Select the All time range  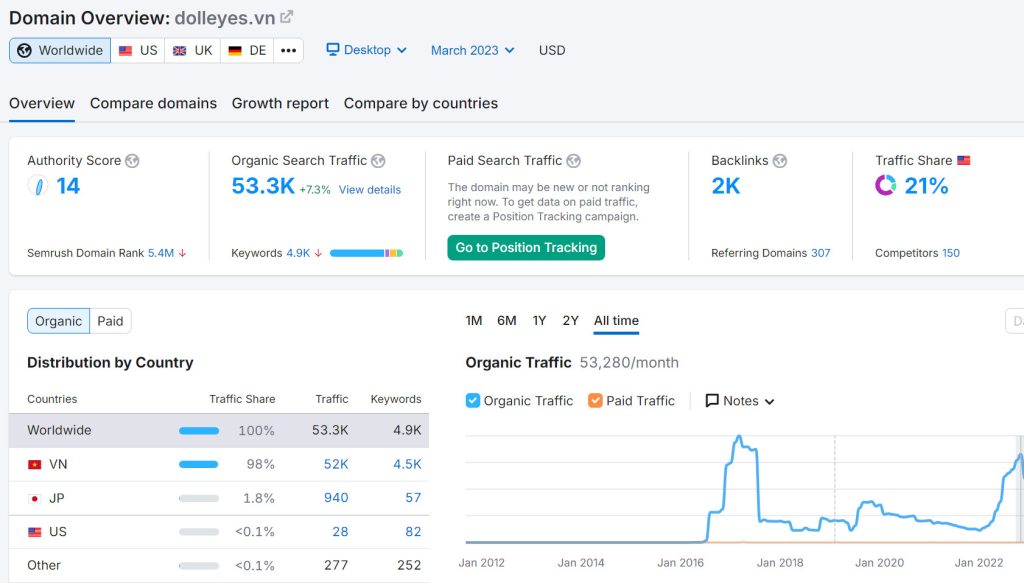[x=616, y=321]
